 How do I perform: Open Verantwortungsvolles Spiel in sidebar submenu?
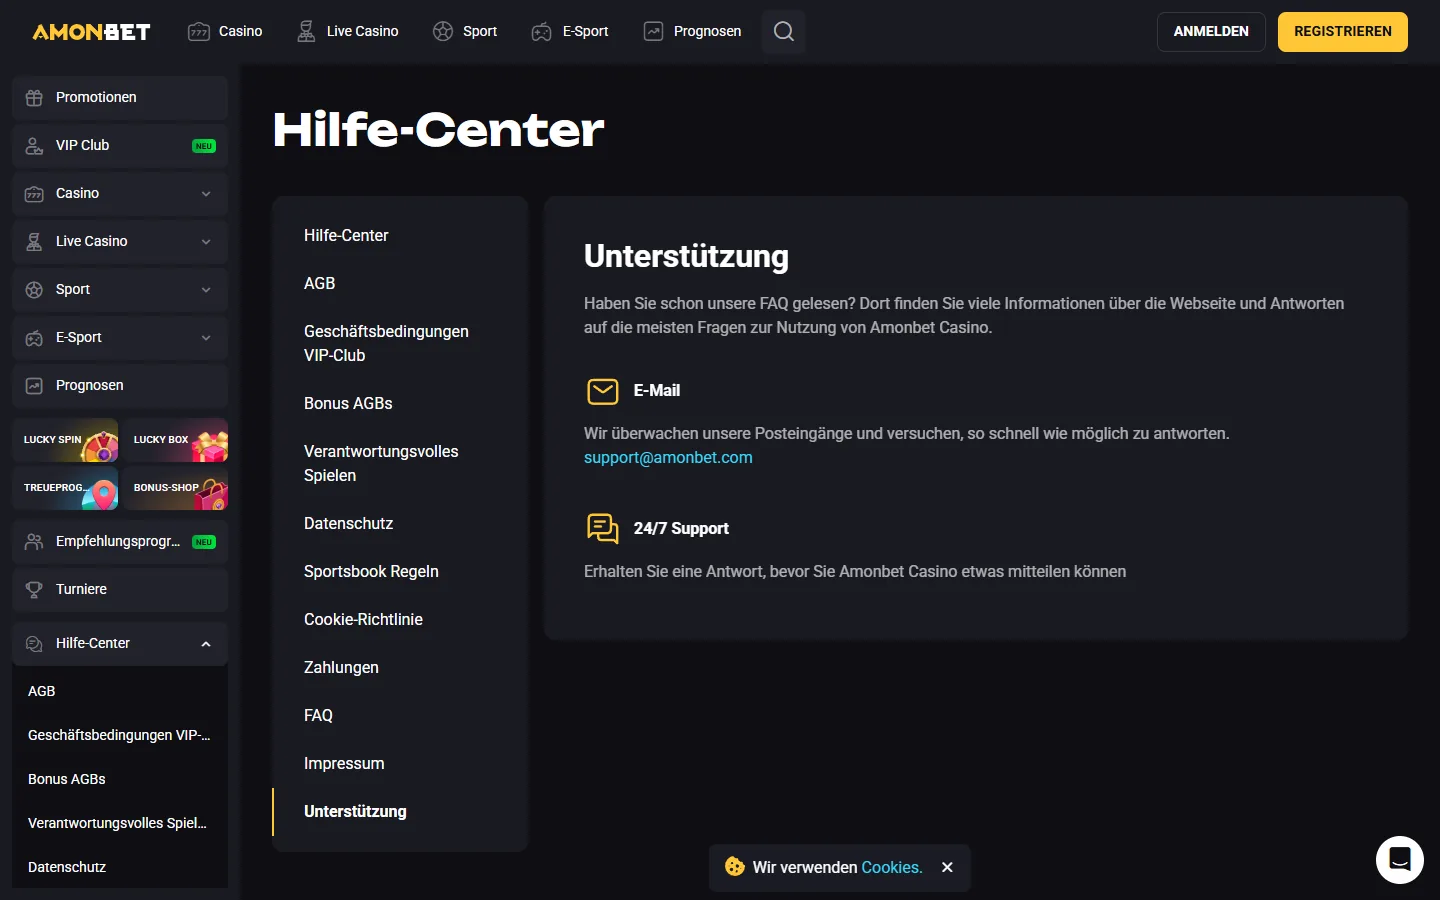tap(120, 823)
